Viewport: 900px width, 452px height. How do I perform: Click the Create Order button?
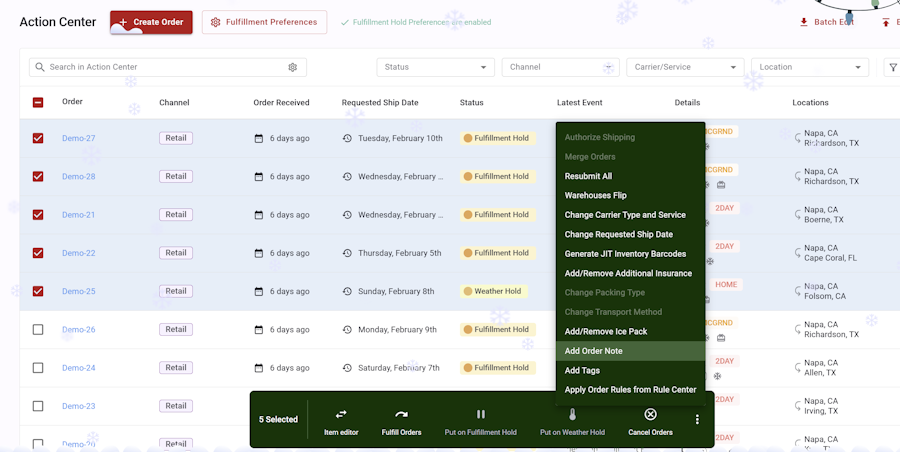(151, 22)
